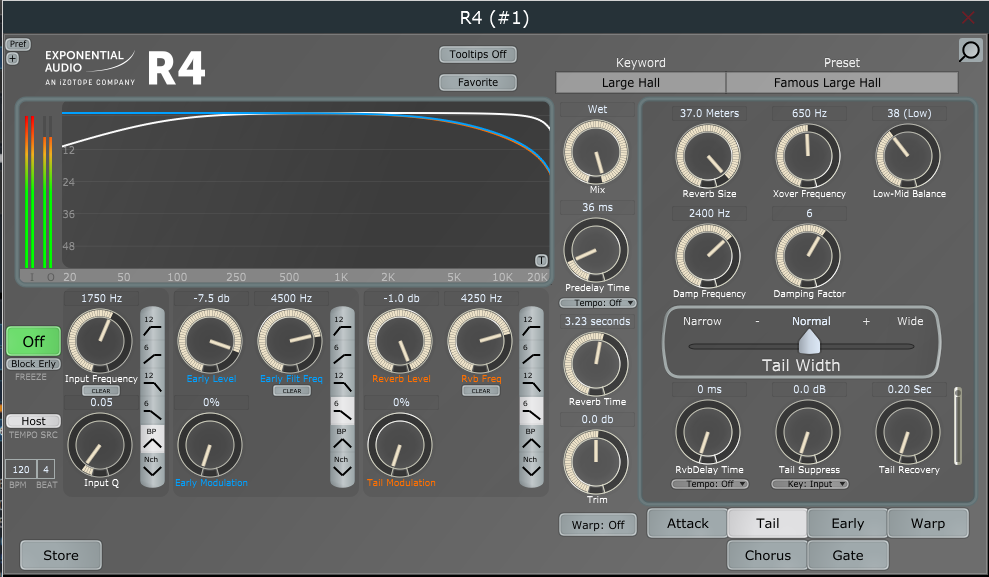
Task: Select 12 dB low-pass shape for Early filter
Action: pos(342,382)
